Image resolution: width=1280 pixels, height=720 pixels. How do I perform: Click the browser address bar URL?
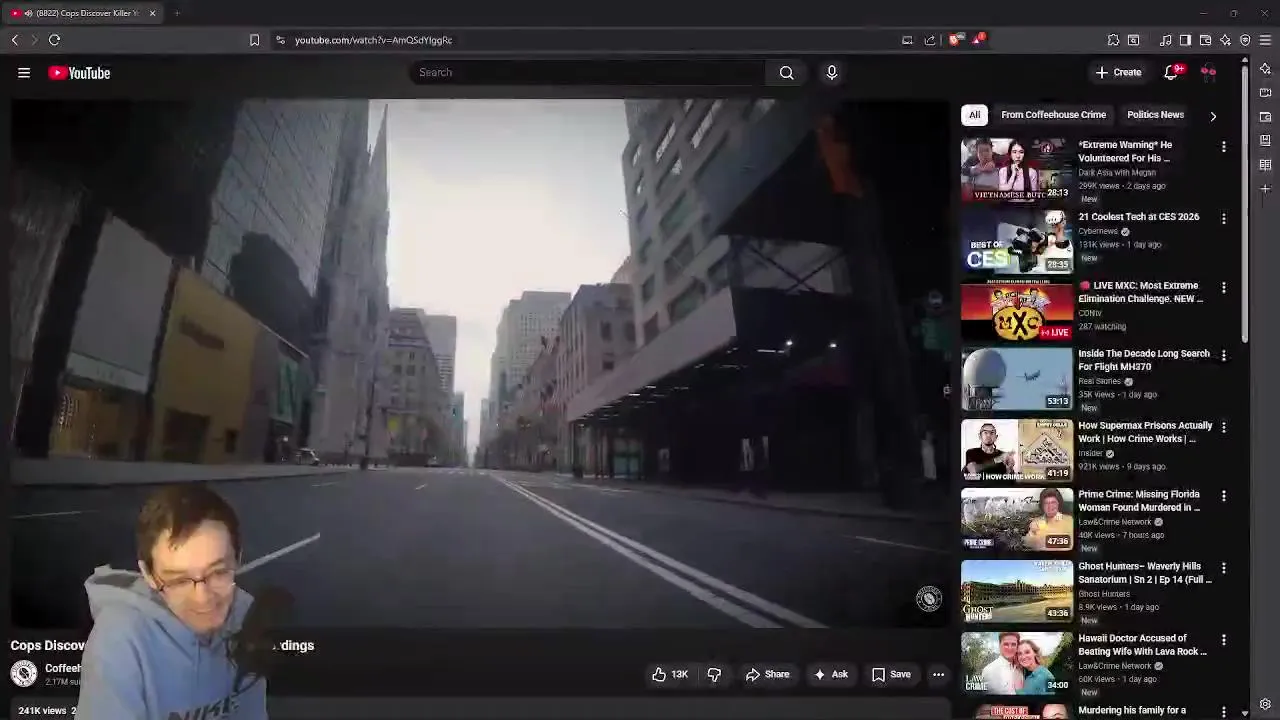(x=373, y=40)
